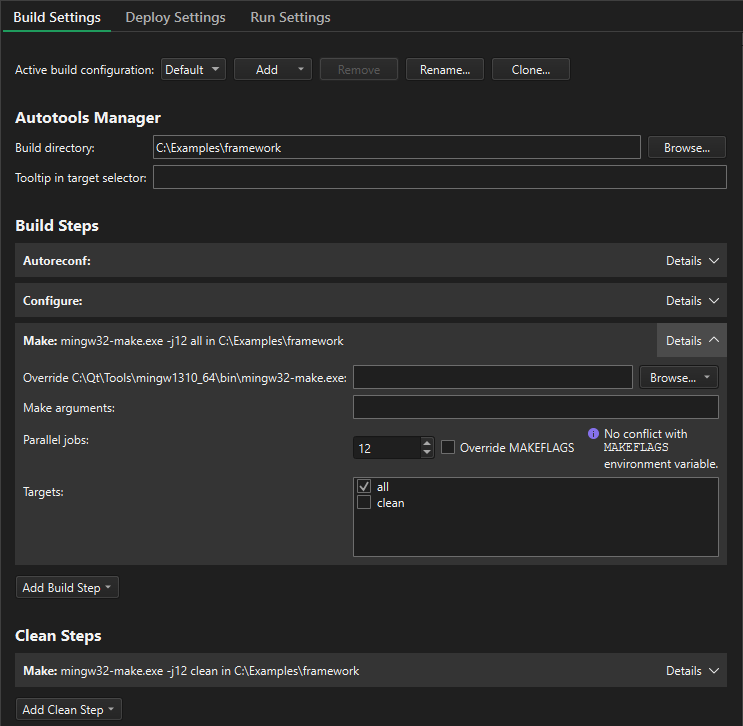This screenshot has width=743, height=726.
Task: Click Rename... for the build configuration
Action: tap(445, 70)
